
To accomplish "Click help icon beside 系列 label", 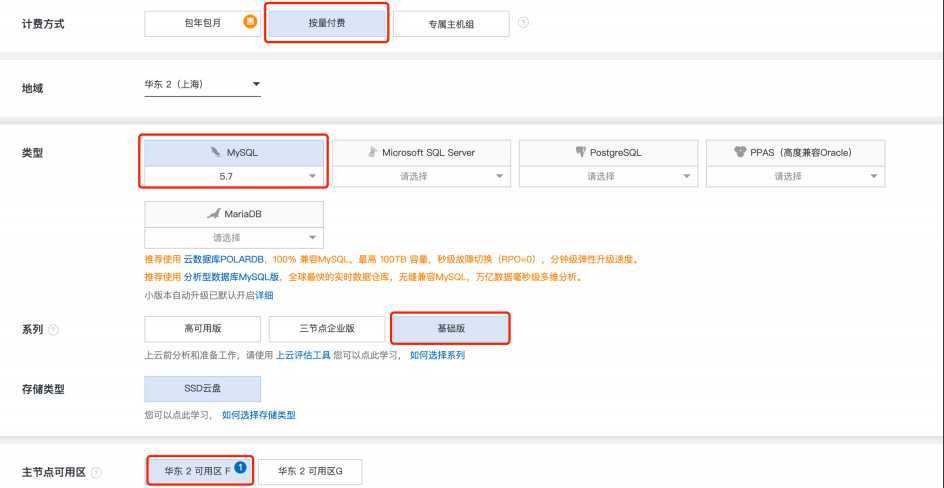I will (54, 330).
